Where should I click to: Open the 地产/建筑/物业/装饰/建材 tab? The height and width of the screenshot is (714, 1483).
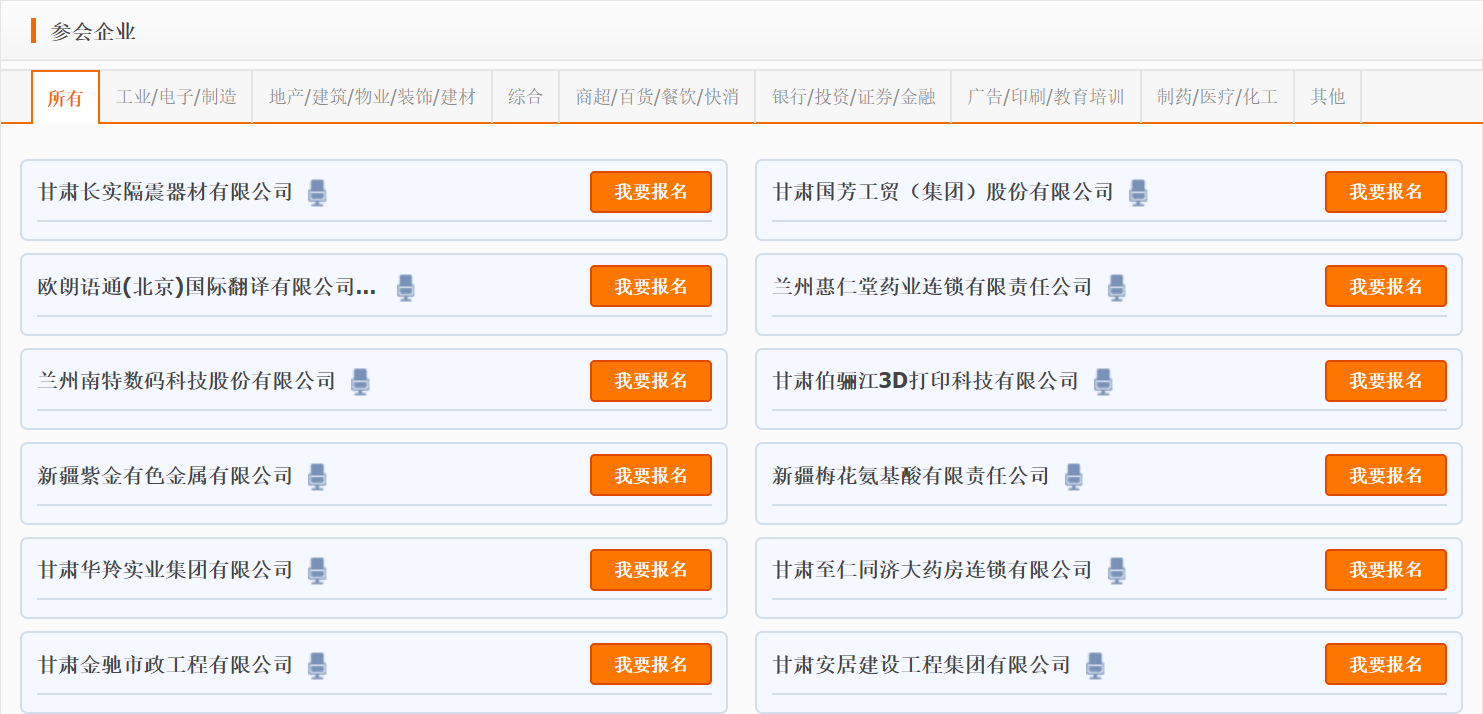[x=372, y=97]
